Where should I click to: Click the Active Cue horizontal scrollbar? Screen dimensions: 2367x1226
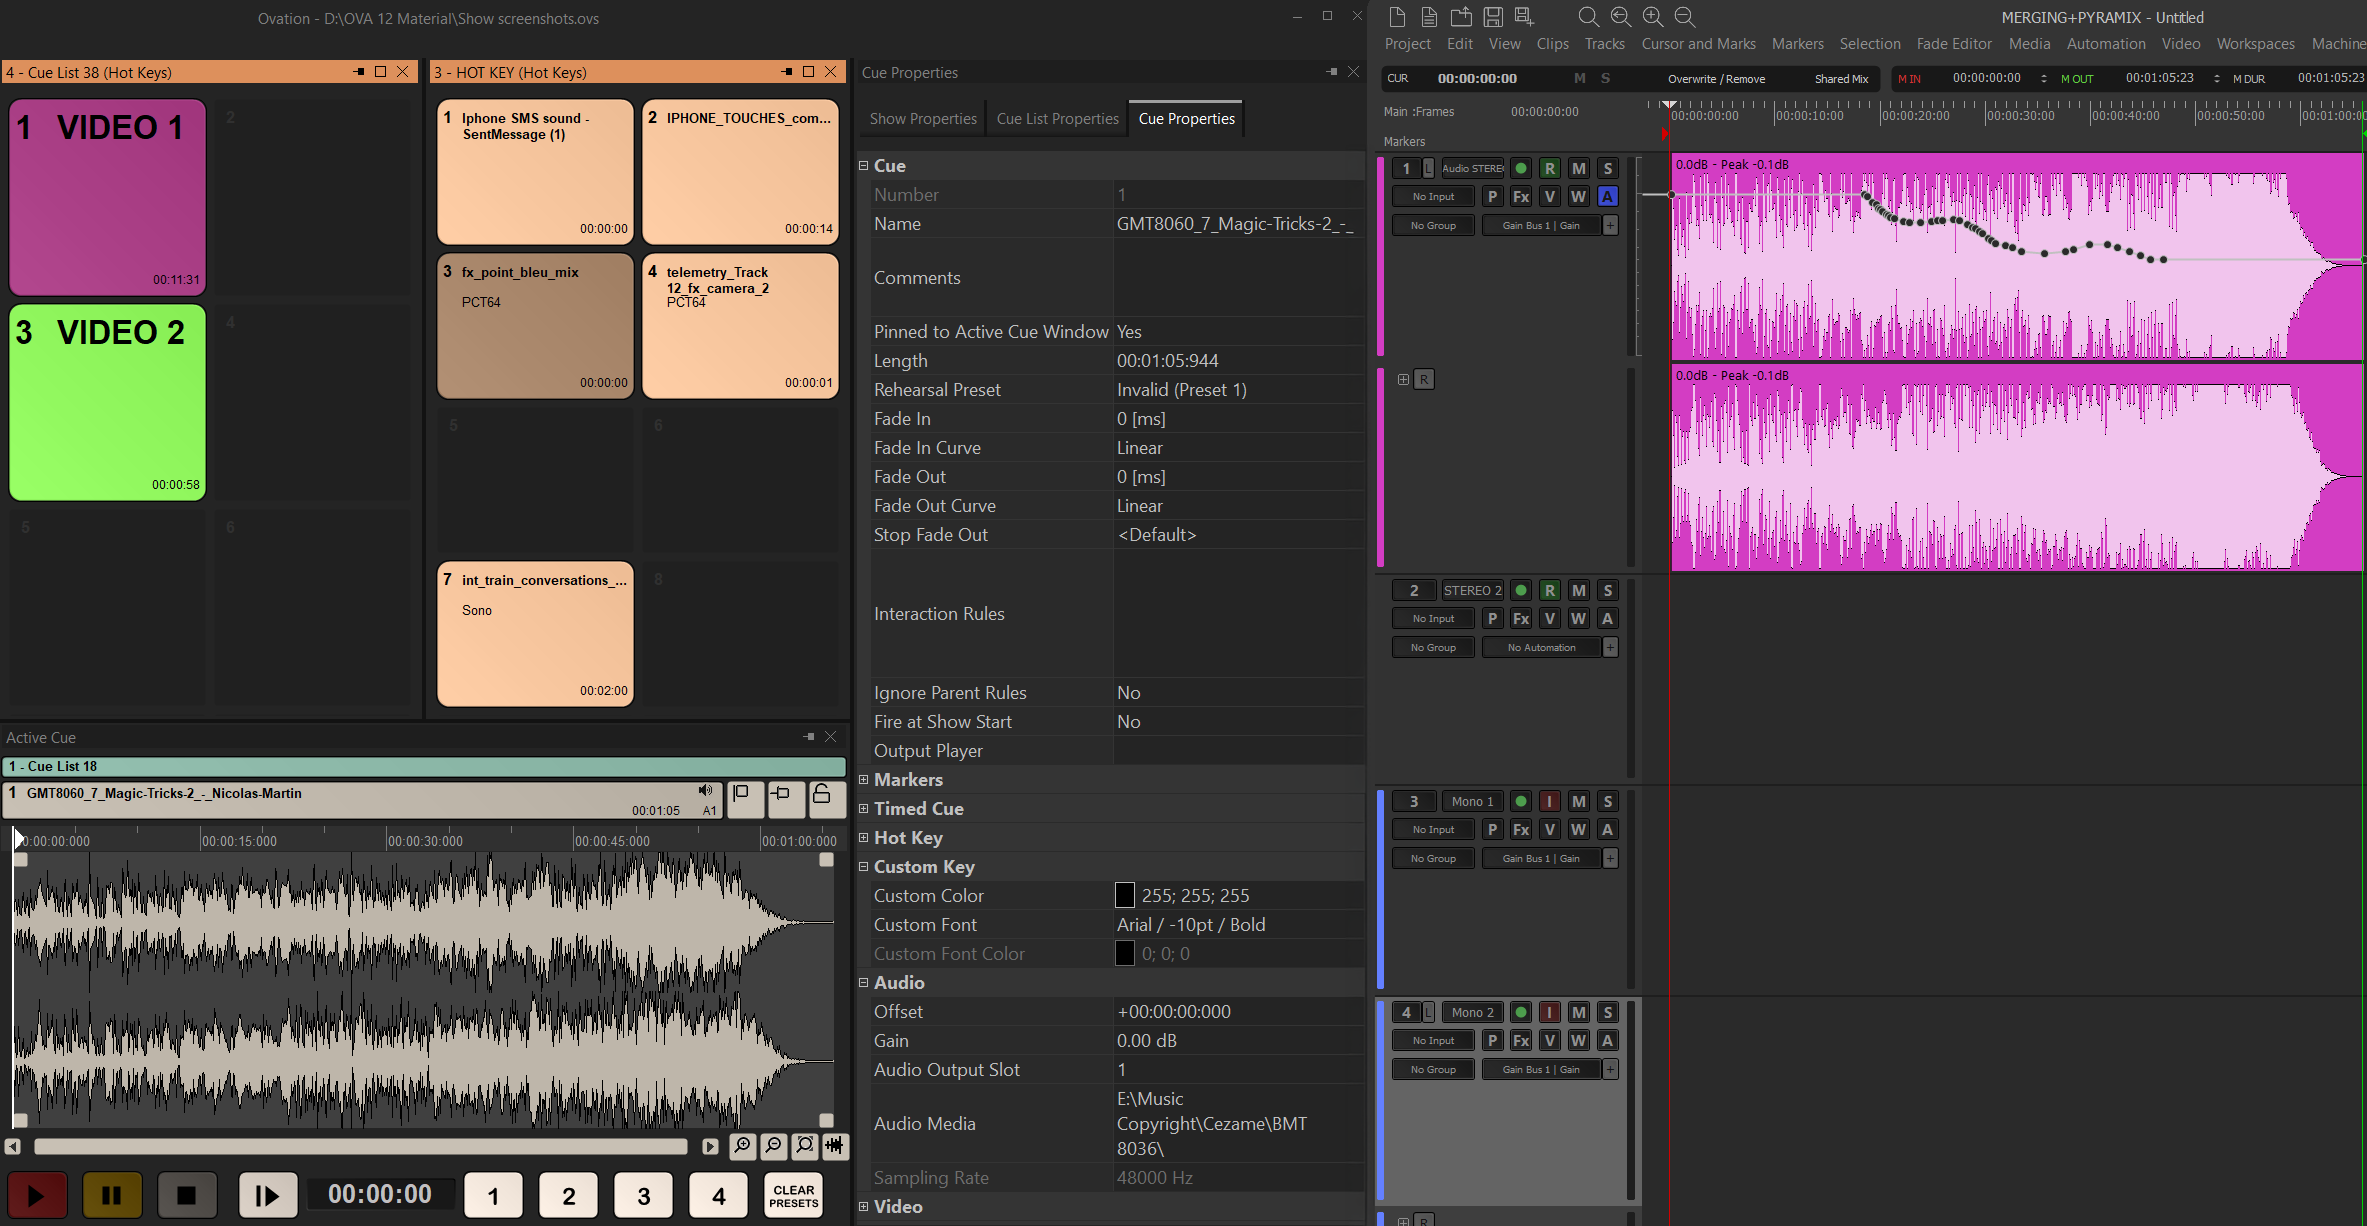pos(360,1146)
